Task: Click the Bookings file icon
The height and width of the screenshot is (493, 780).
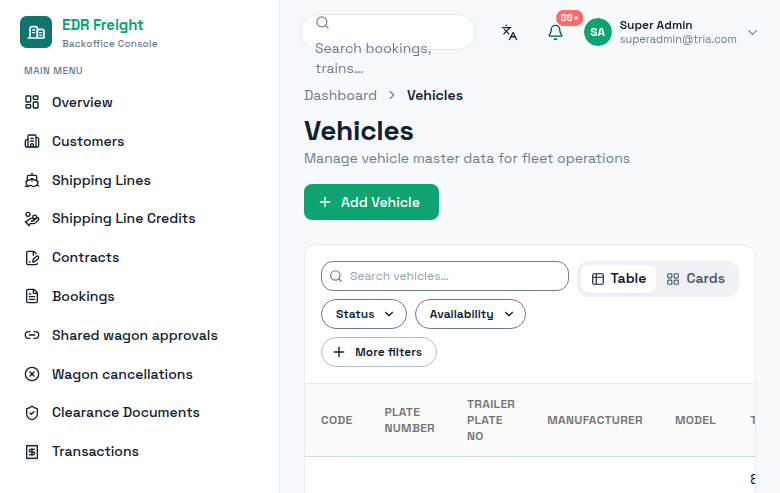Action: coord(32,296)
